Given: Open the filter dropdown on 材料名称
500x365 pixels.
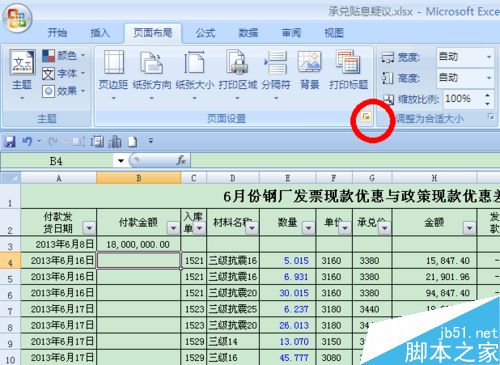Looking at the screenshot, I should coord(252,228).
